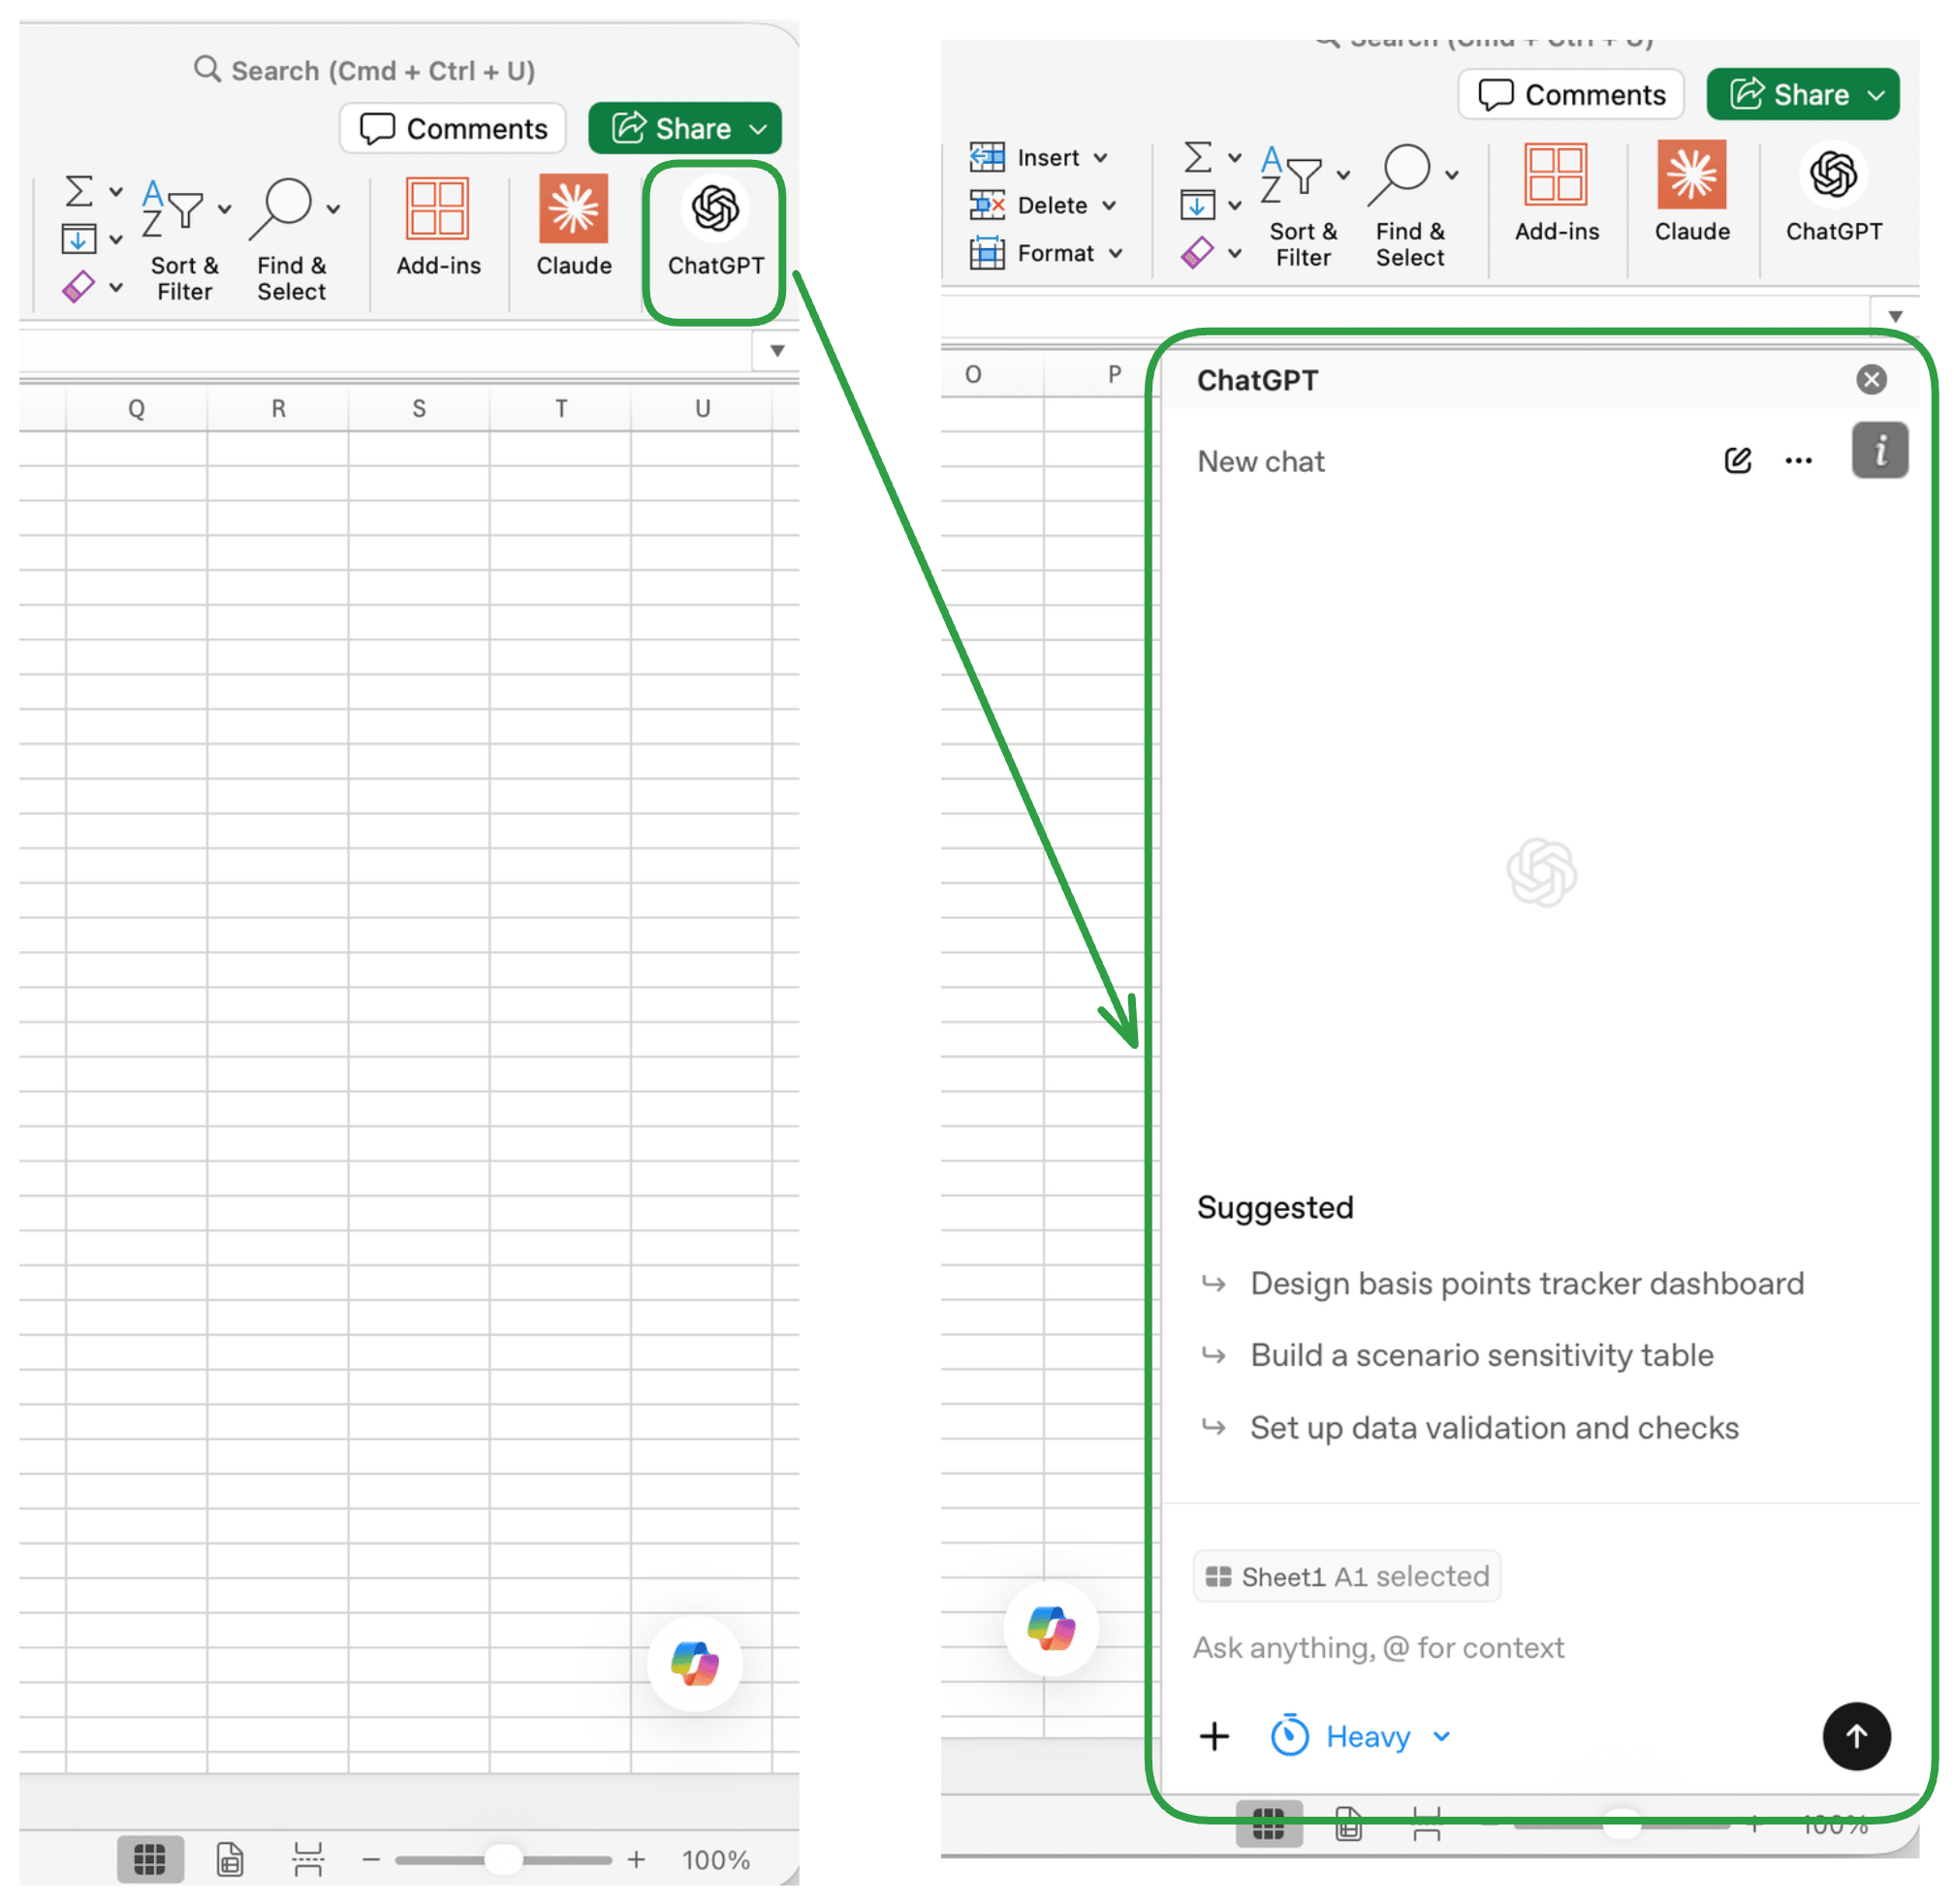Click 'Ask anything, @ for context' input
This screenshot has width=1954, height=1904.
[x=1378, y=1647]
